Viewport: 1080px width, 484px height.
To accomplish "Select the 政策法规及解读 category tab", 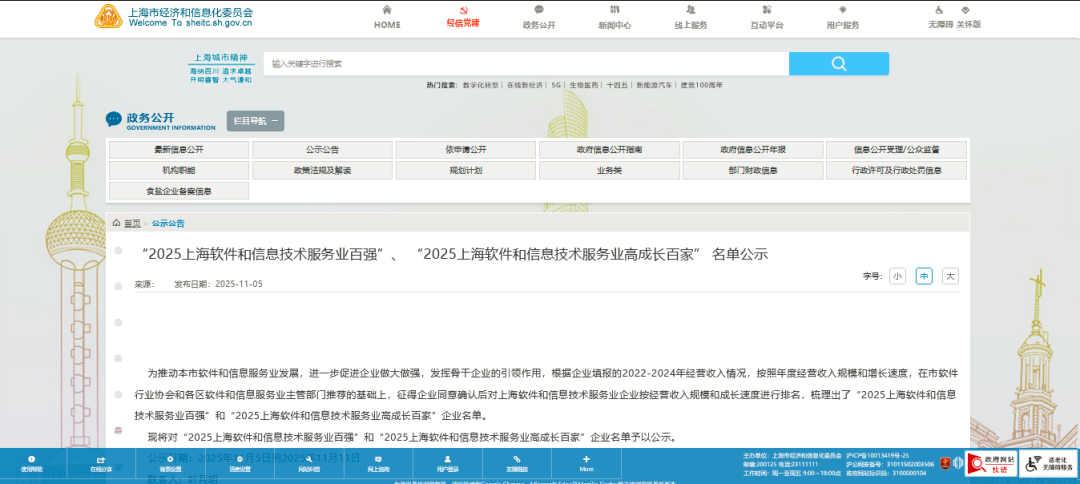I will pos(322,170).
